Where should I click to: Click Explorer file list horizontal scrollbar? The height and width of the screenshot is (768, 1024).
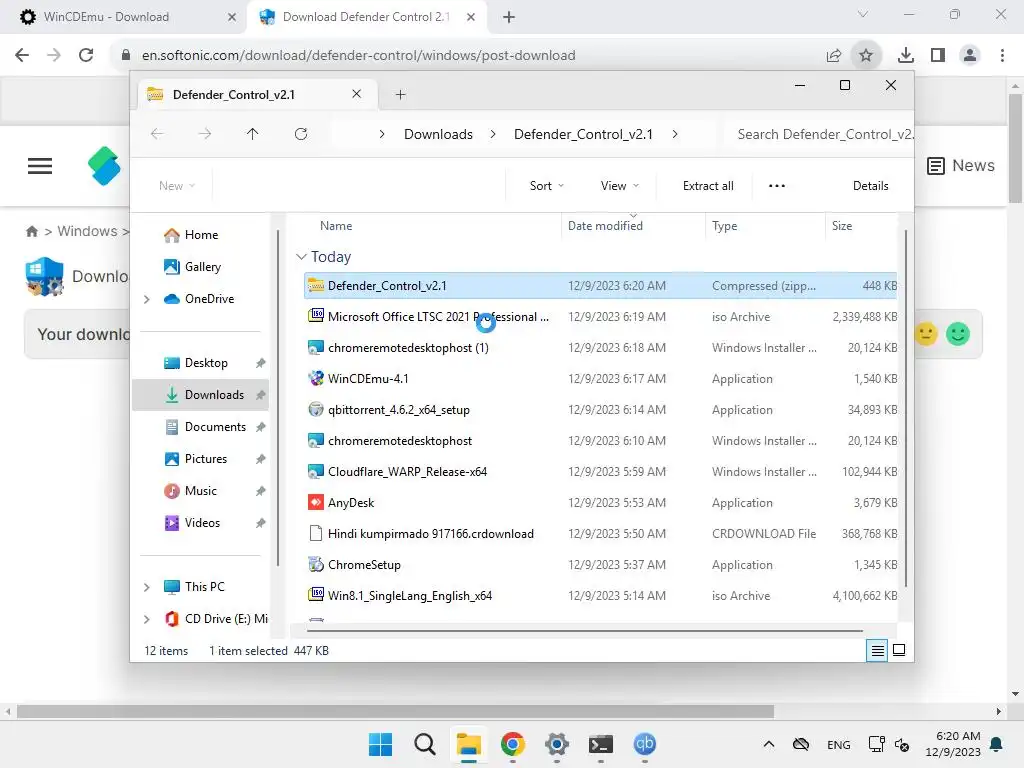pos(584,631)
